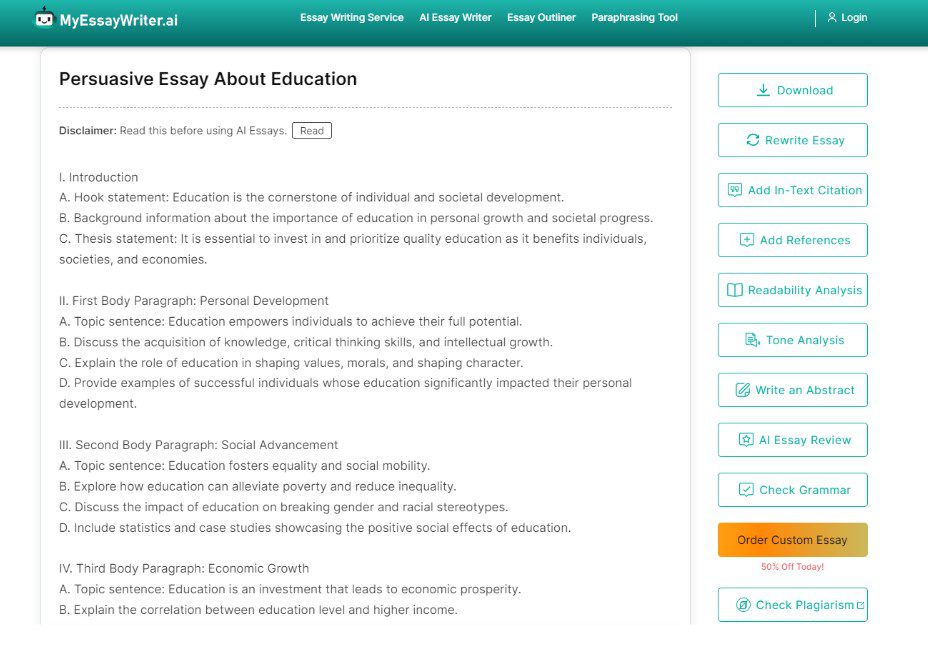Go to the Essay Outliner tool

(541, 18)
